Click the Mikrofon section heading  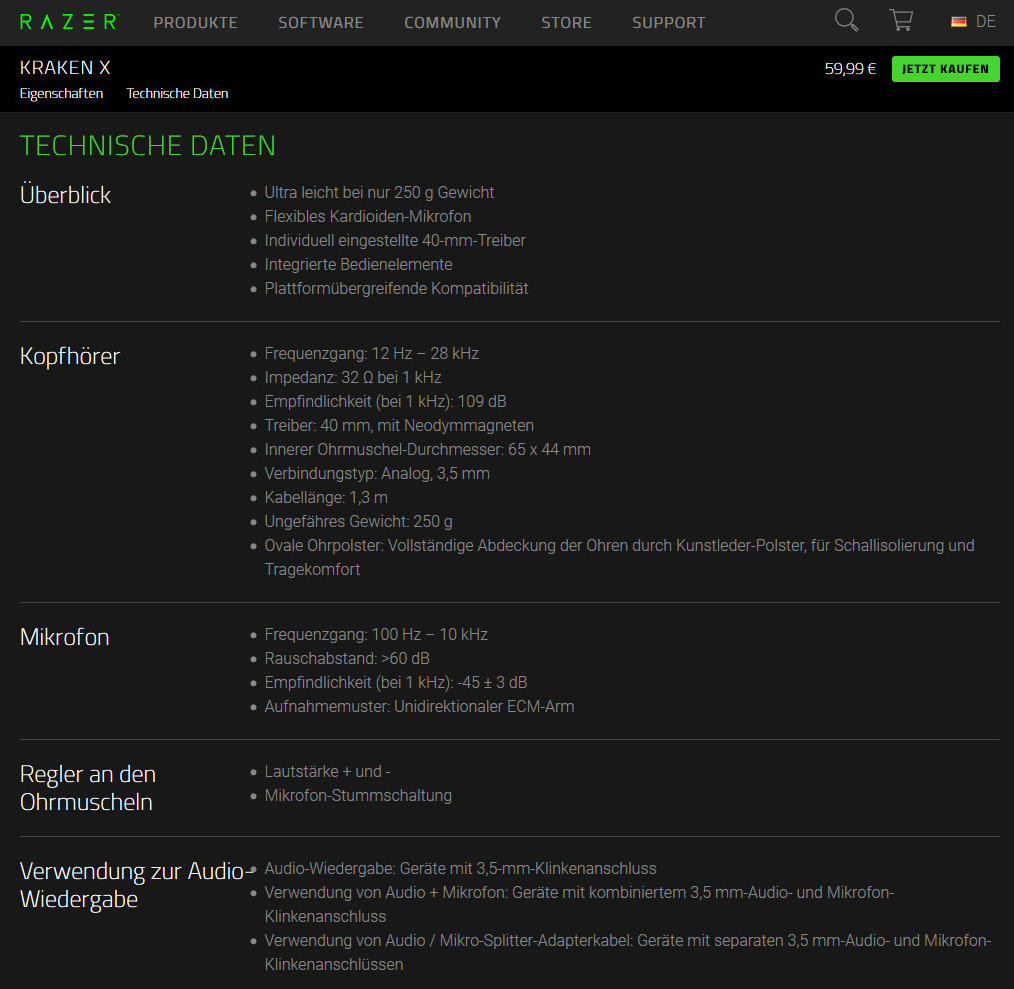click(65, 637)
